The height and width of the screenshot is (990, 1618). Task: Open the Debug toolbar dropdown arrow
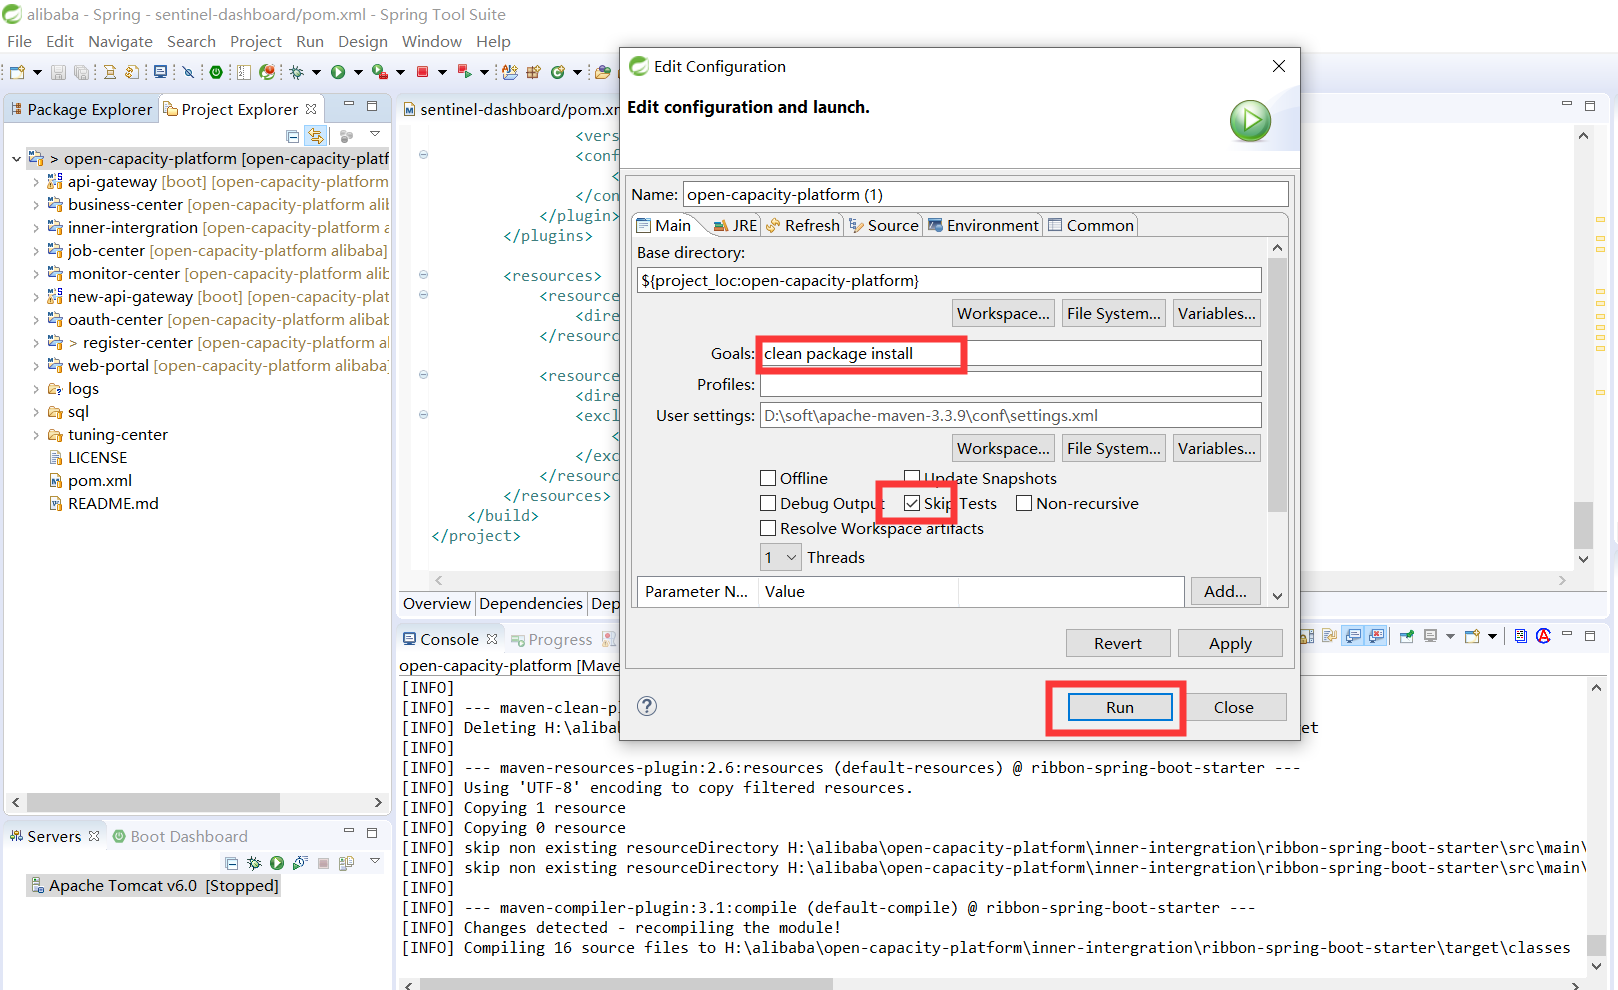pyautogui.click(x=316, y=72)
